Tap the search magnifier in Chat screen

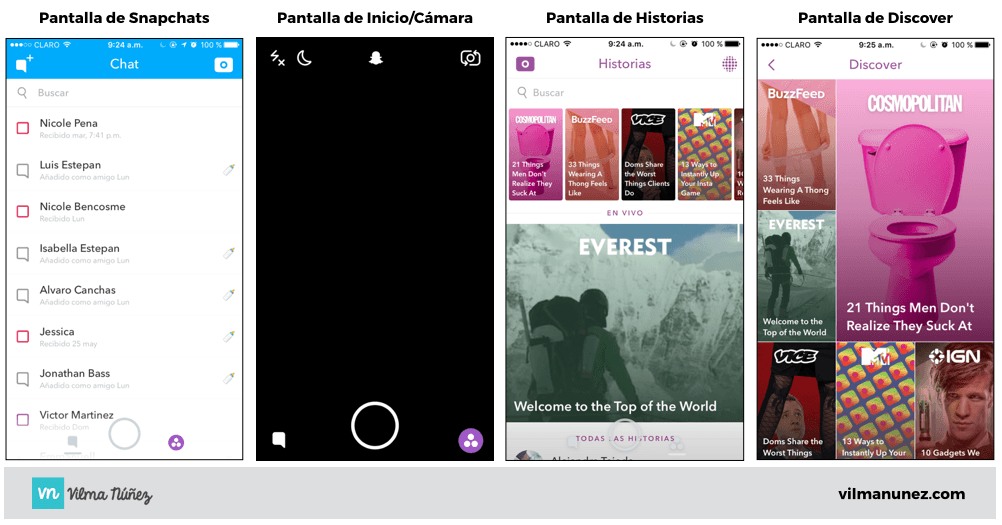[22, 93]
